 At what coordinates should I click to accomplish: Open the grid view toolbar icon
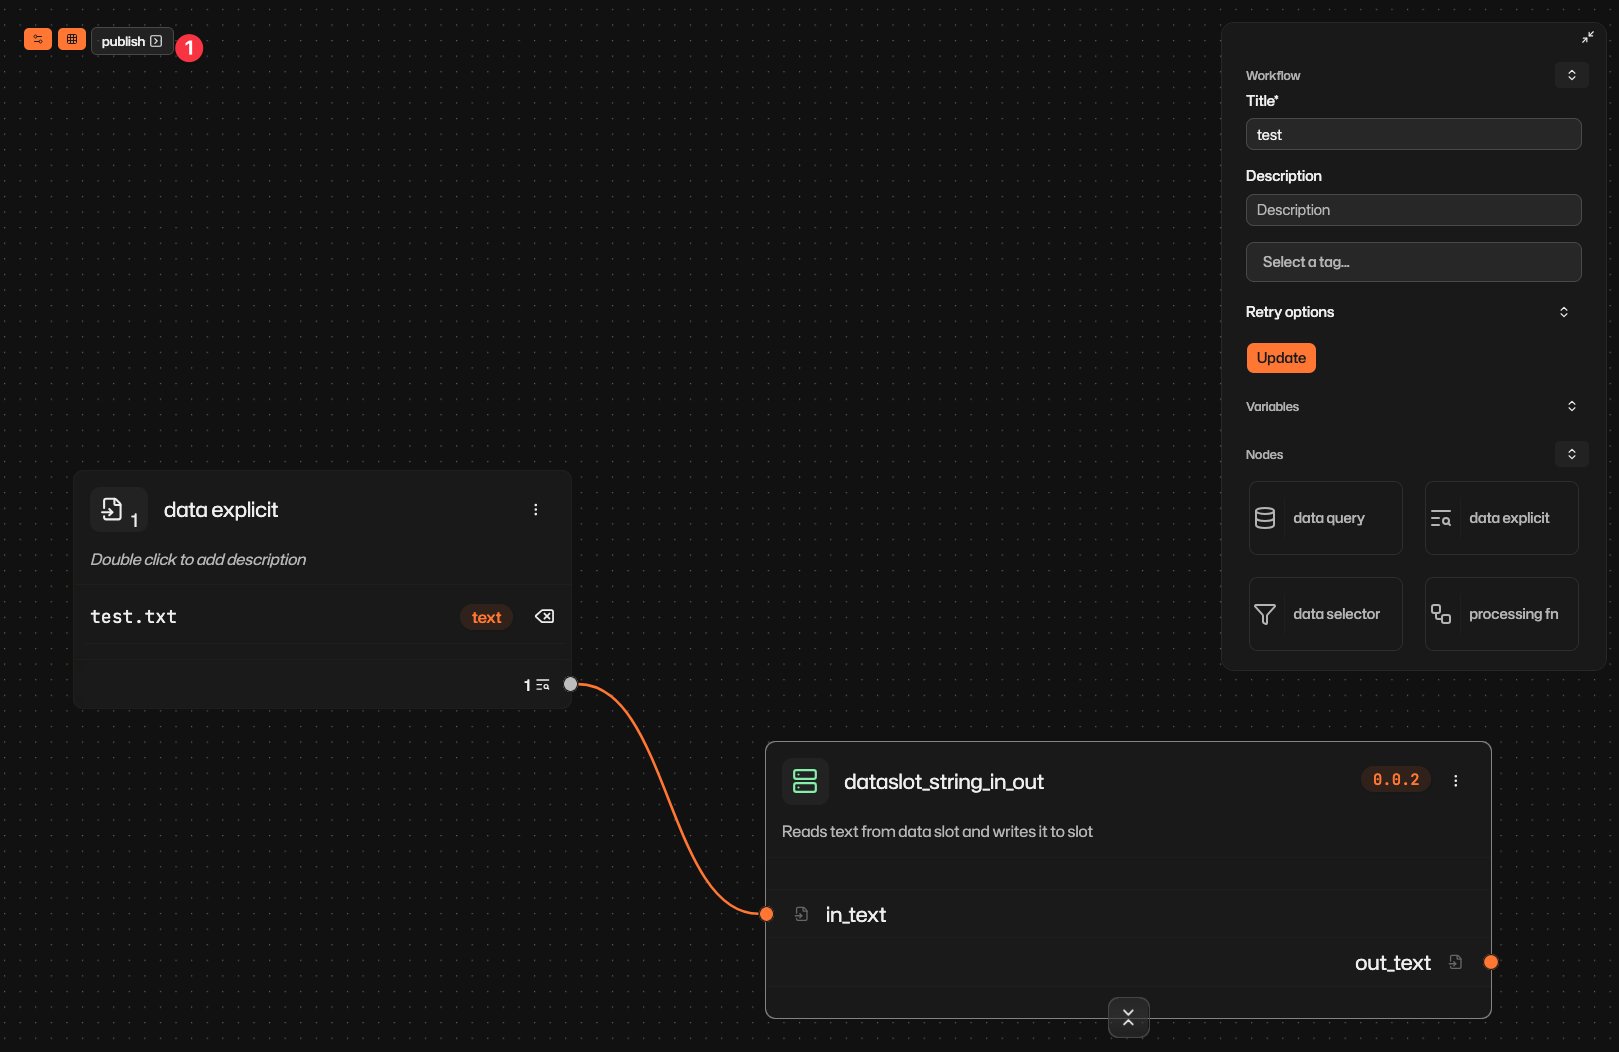71,39
